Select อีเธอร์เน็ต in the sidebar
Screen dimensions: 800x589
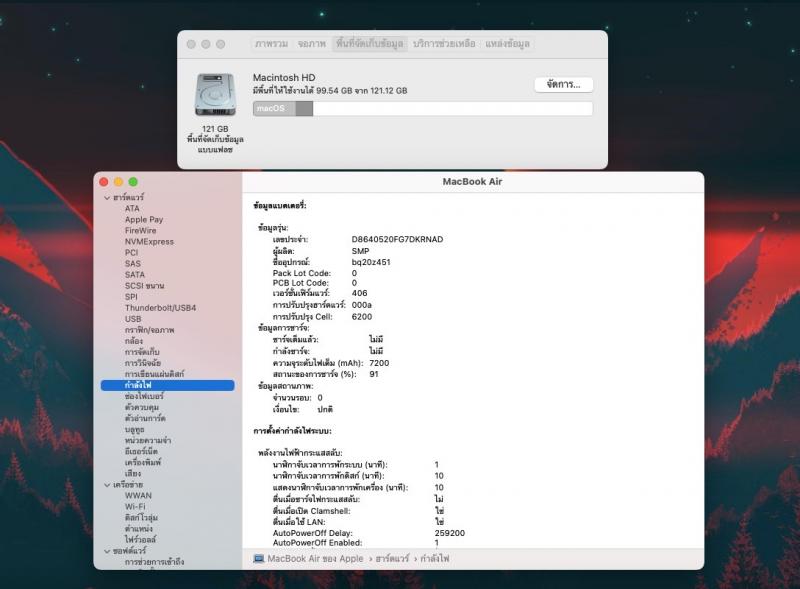point(141,452)
